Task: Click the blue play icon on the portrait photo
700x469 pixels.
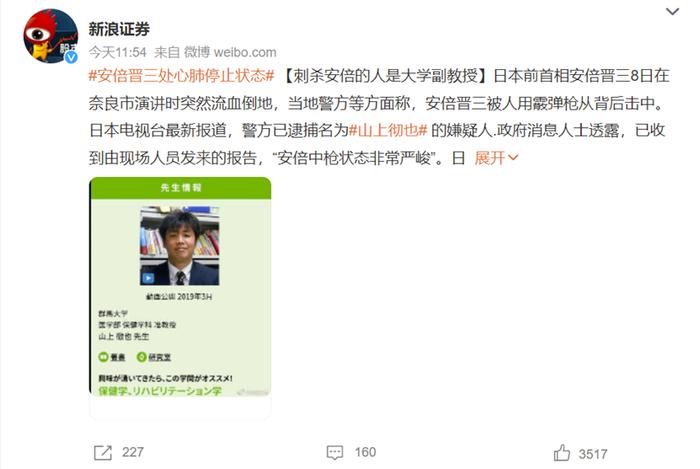Action: (148, 278)
